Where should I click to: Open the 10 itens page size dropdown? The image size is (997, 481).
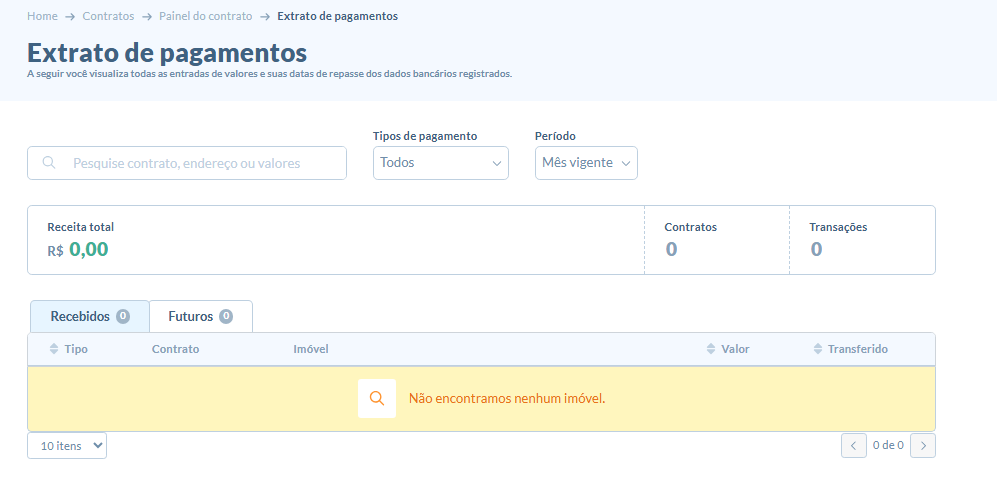pos(67,445)
